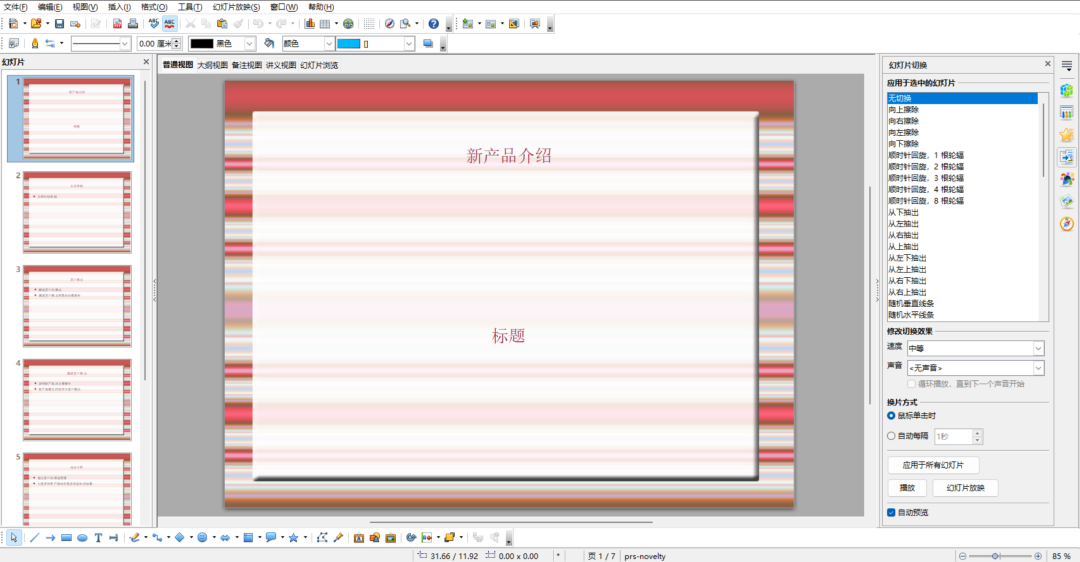Click the line width 0.00 厘米 field
Viewport: 1080px width, 562px height.
154,43
